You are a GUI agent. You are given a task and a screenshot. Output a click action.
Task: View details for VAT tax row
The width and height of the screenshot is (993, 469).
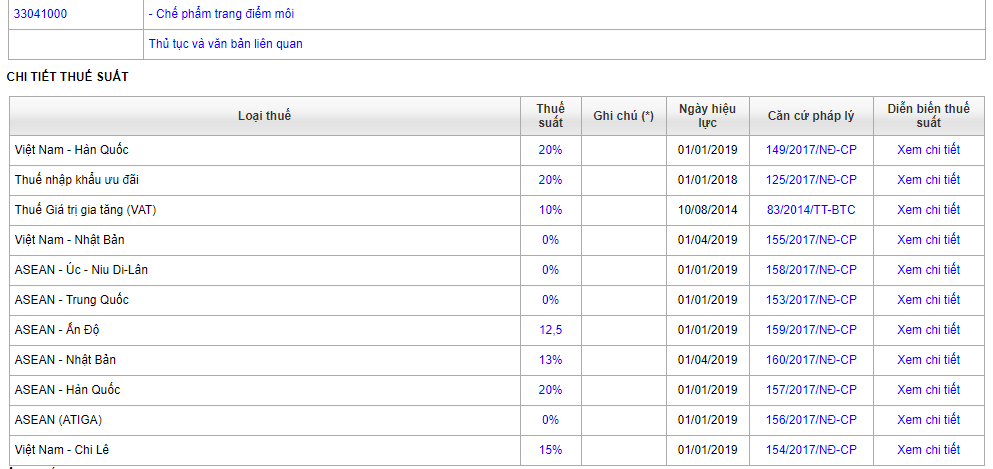tap(928, 210)
